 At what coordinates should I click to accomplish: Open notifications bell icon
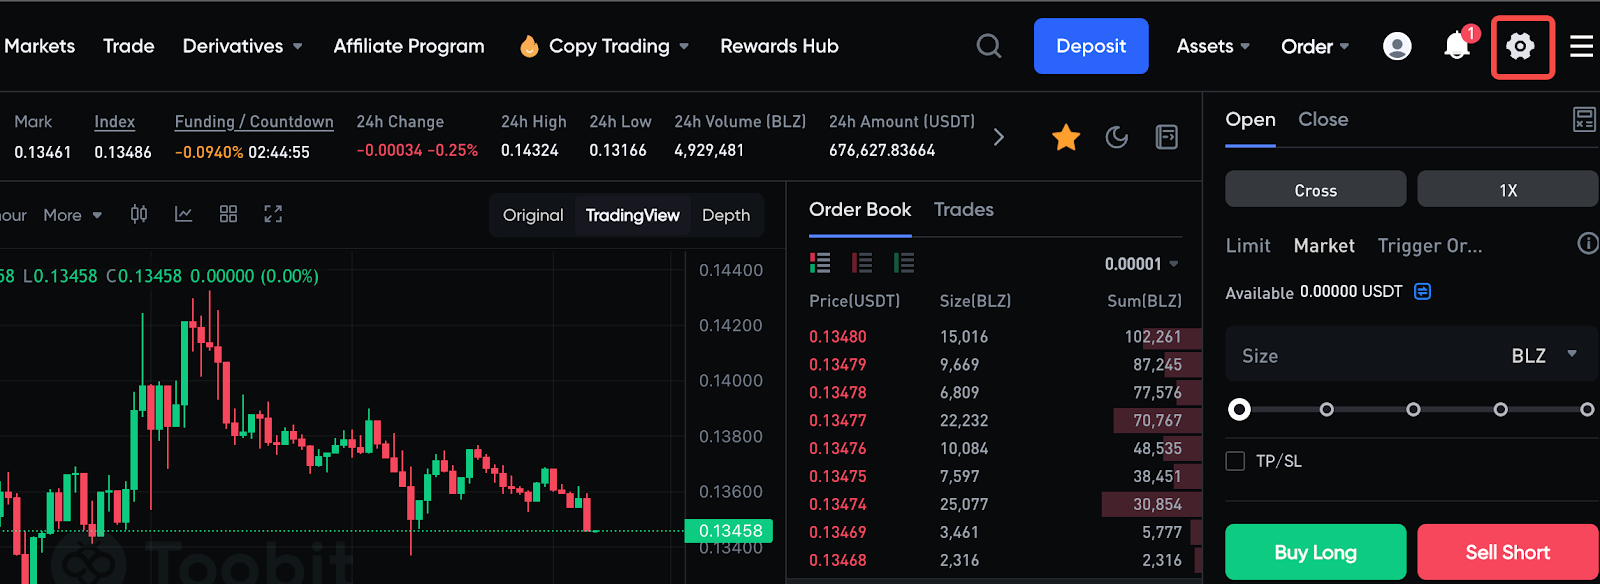point(1457,46)
